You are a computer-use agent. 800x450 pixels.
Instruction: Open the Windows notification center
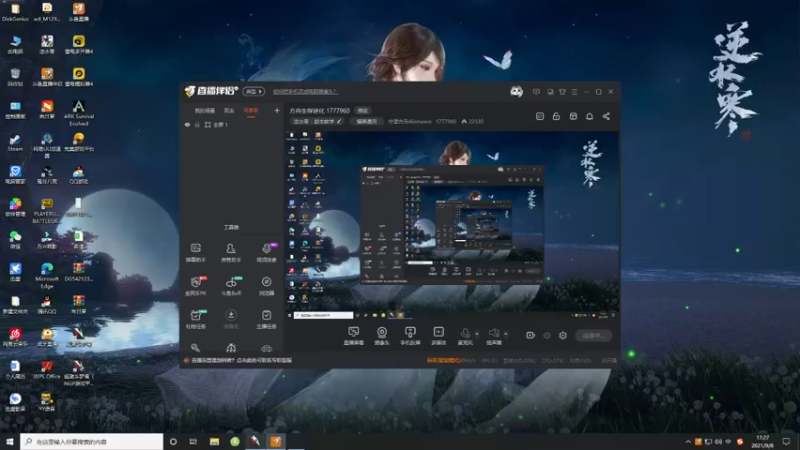[x=786, y=442]
